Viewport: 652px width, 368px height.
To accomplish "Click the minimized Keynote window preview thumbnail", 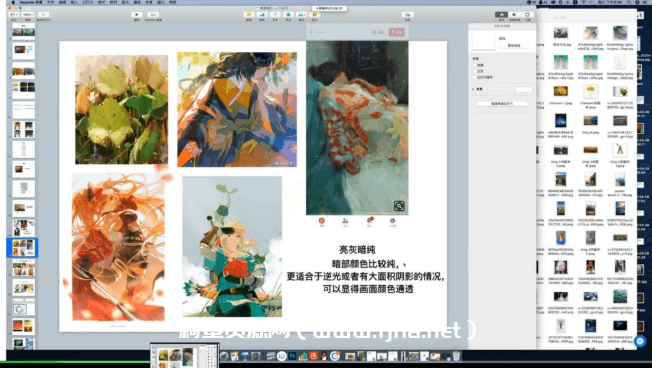I will pyautogui.click(x=185, y=356).
